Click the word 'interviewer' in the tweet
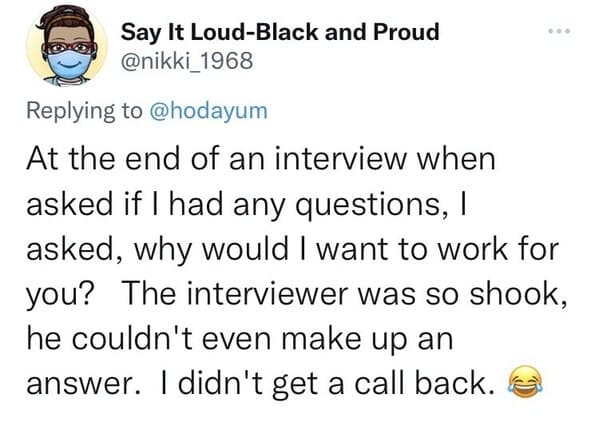 pos(262,294)
